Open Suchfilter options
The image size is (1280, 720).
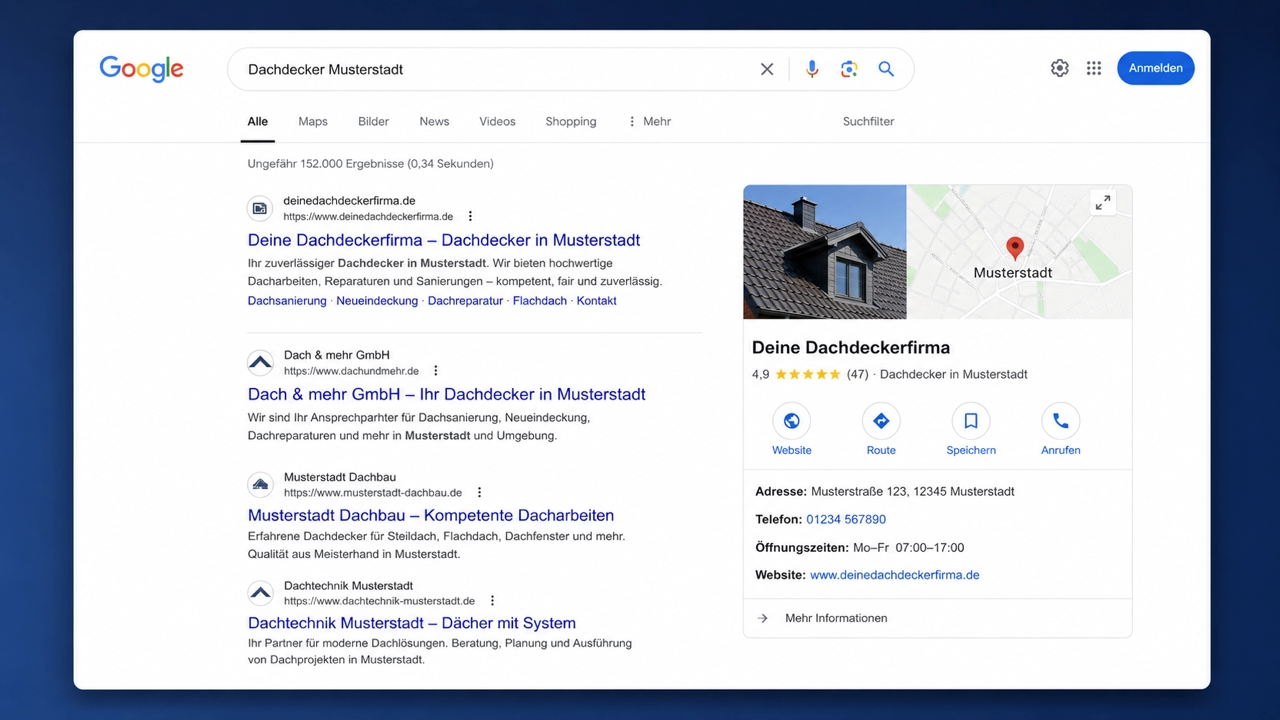[868, 121]
